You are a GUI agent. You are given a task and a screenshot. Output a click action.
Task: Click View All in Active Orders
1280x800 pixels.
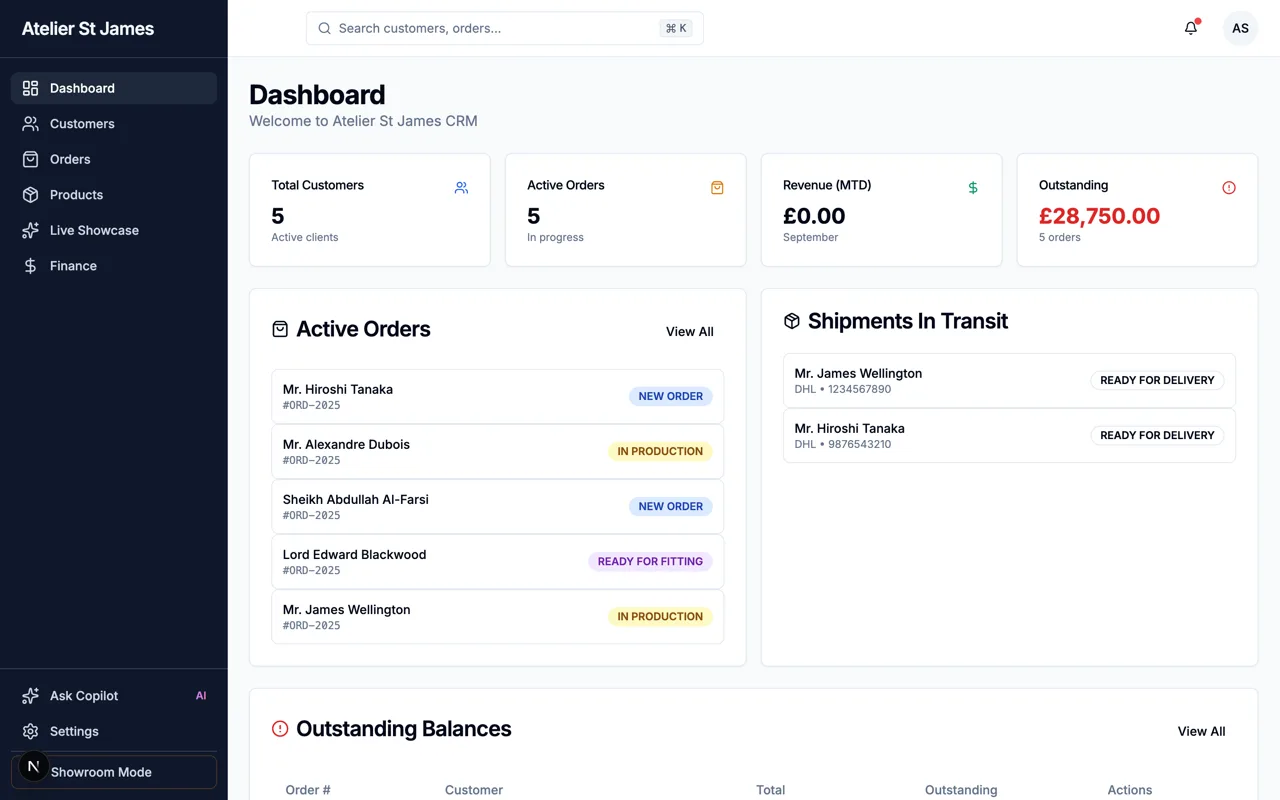pos(690,331)
